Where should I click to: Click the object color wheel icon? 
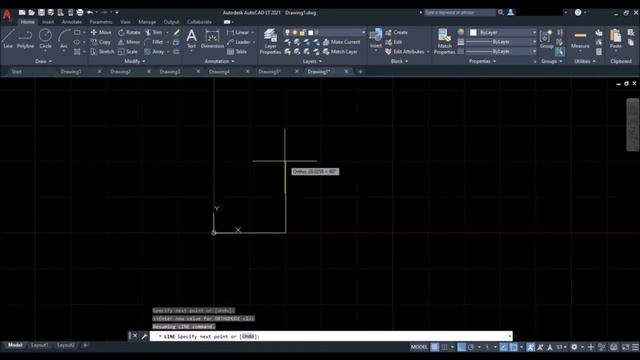tap(461, 32)
